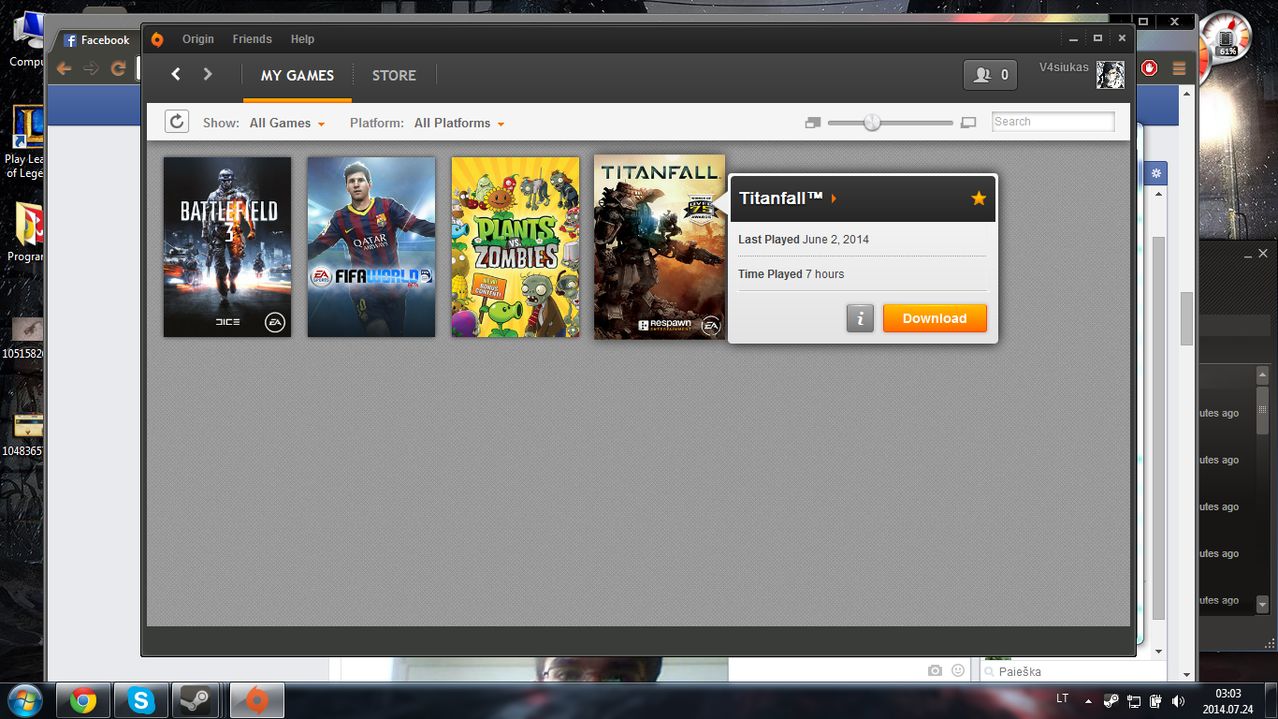Select the large tile size icon
Screen dimensions: 1278x719
click(968, 122)
